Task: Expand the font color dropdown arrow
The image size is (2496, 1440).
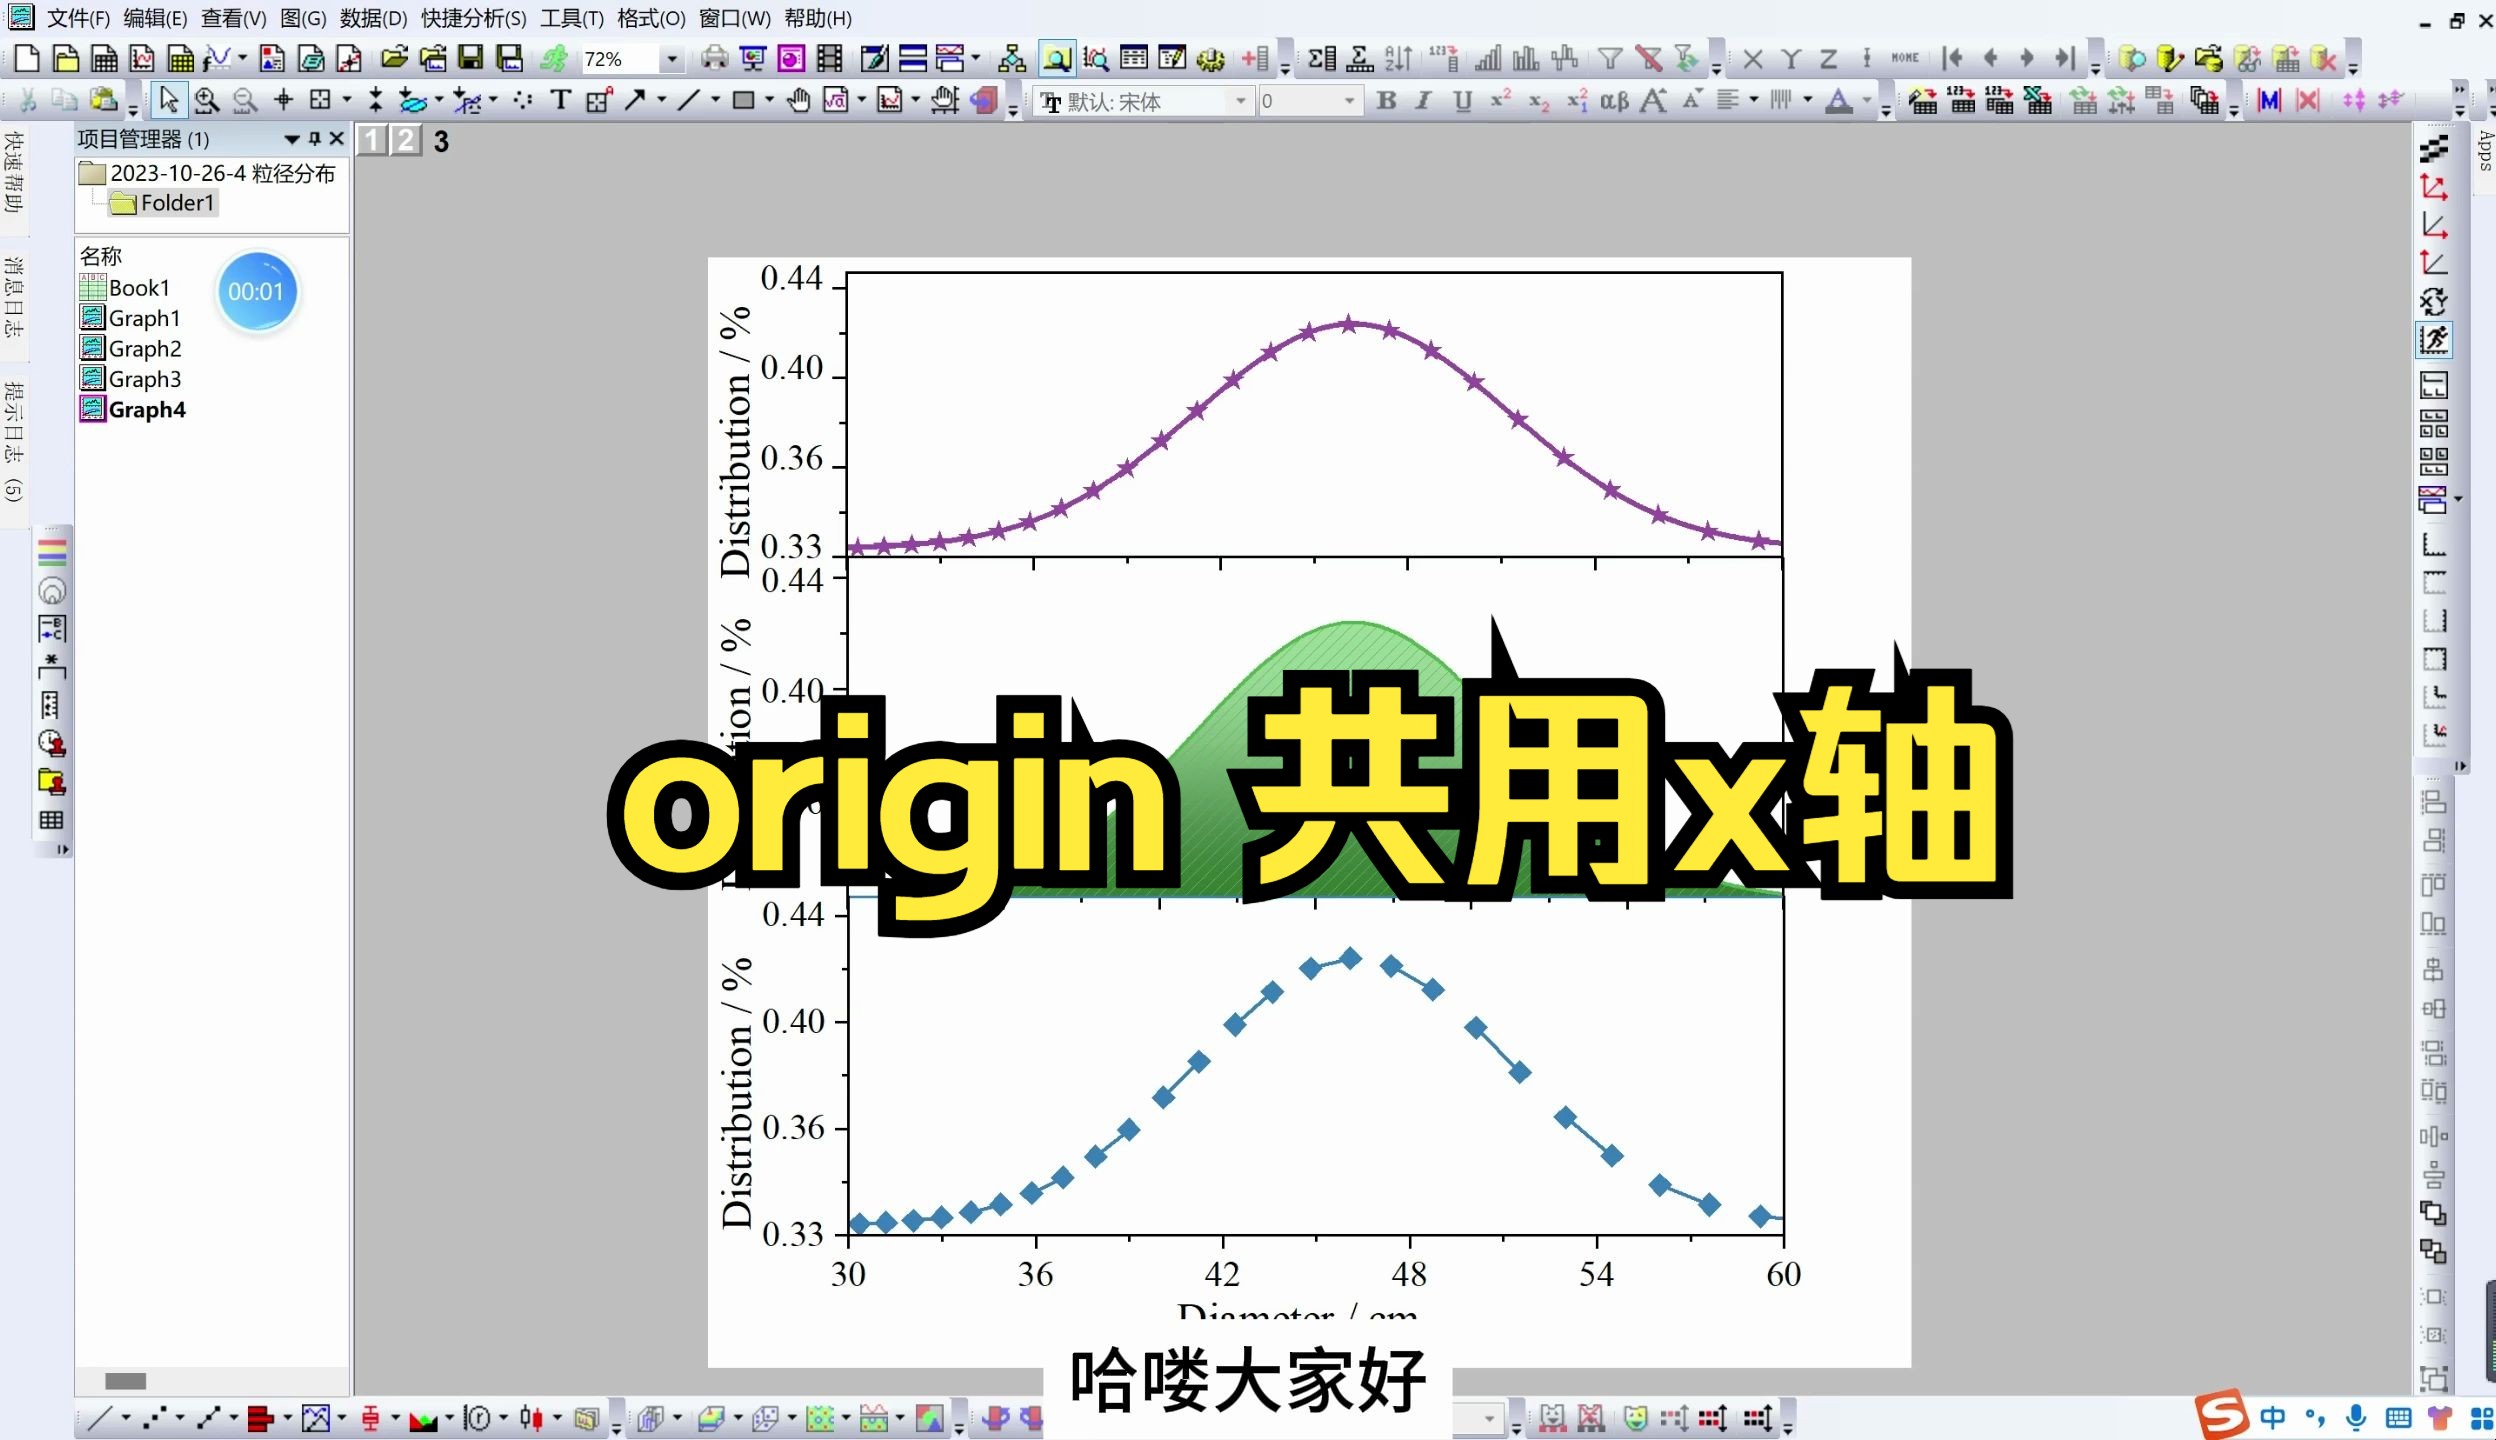Action: 1866,100
